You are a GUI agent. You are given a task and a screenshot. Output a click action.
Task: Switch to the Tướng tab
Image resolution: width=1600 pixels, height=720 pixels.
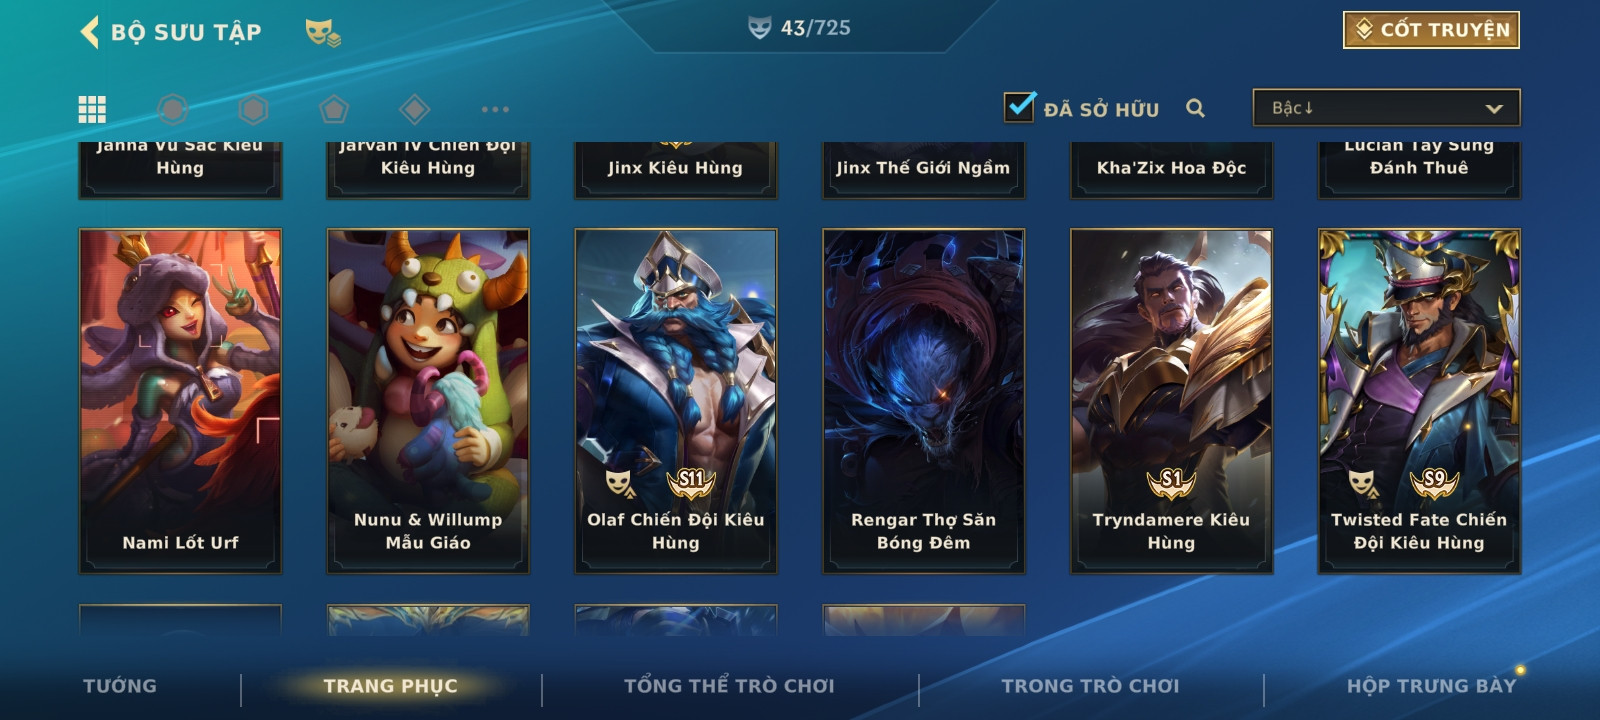(x=120, y=686)
